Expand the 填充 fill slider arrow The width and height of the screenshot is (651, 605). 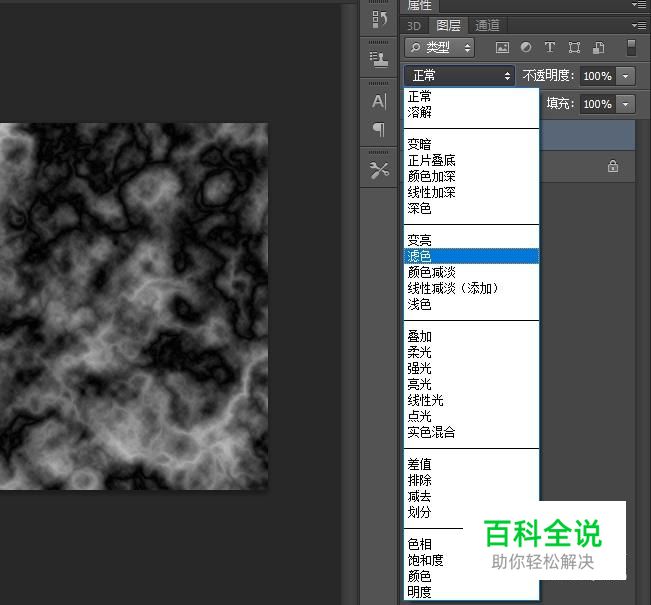[x=626, y=104]
